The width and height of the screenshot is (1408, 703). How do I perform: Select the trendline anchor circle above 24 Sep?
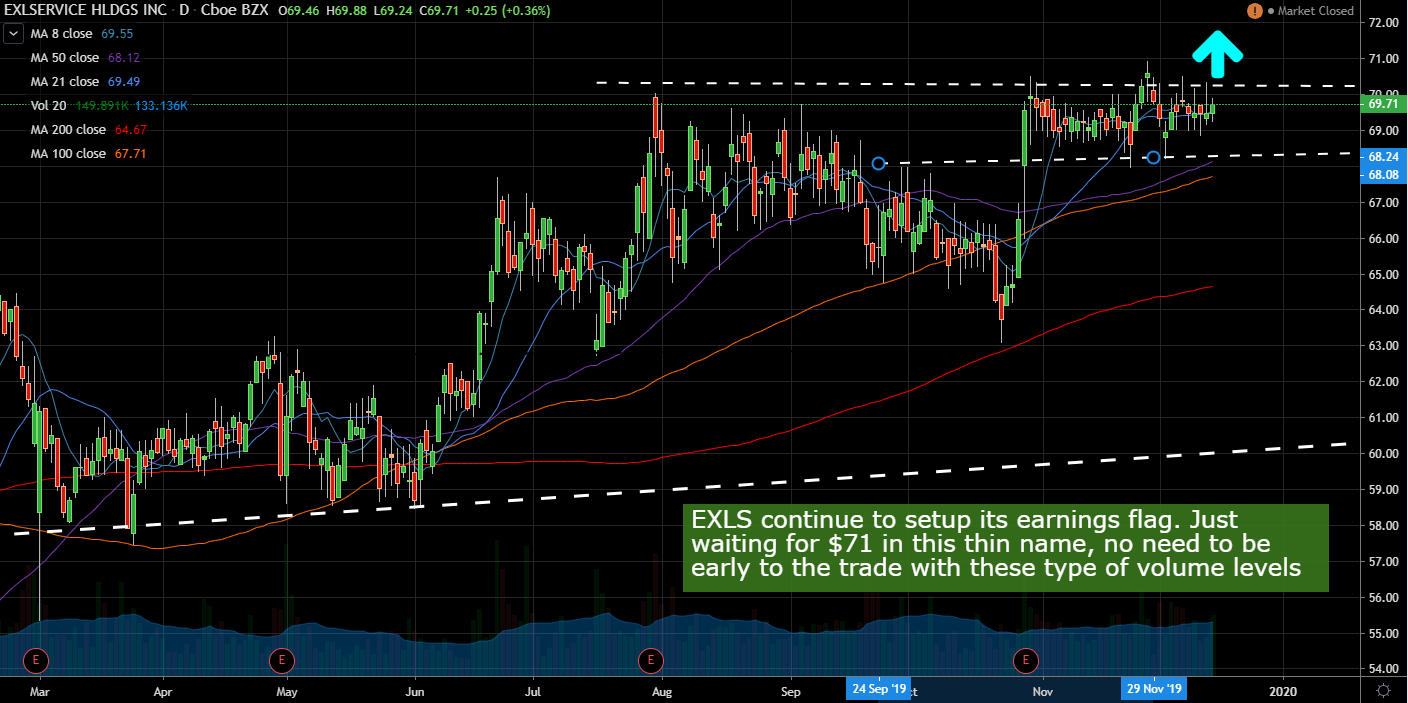[x=878, y=163]
